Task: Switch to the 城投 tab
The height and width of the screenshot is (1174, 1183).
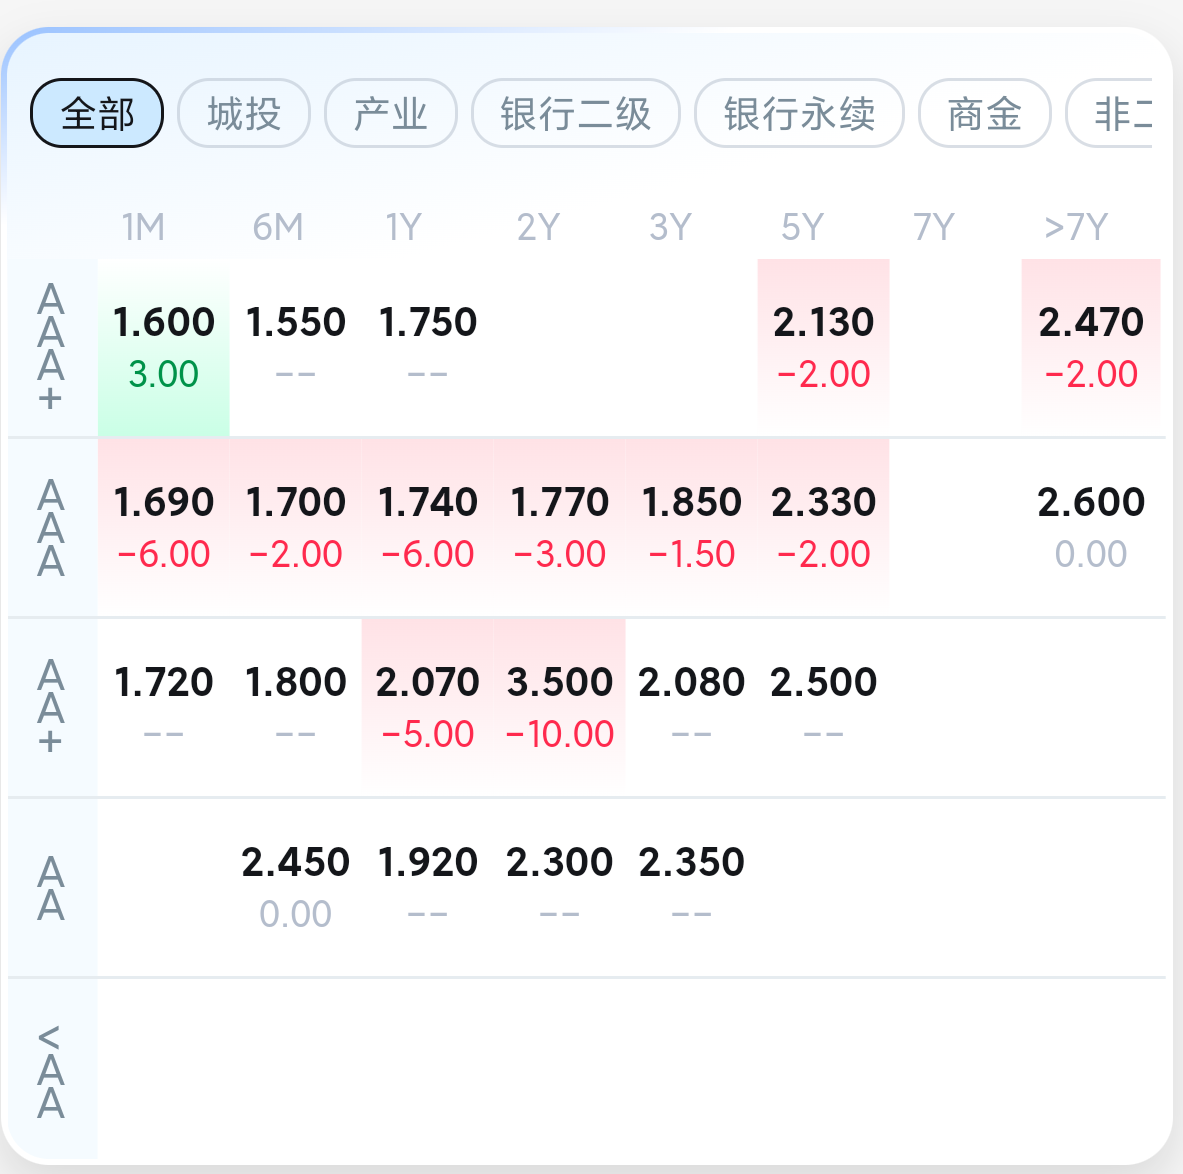Action: (x=244, y=113)
